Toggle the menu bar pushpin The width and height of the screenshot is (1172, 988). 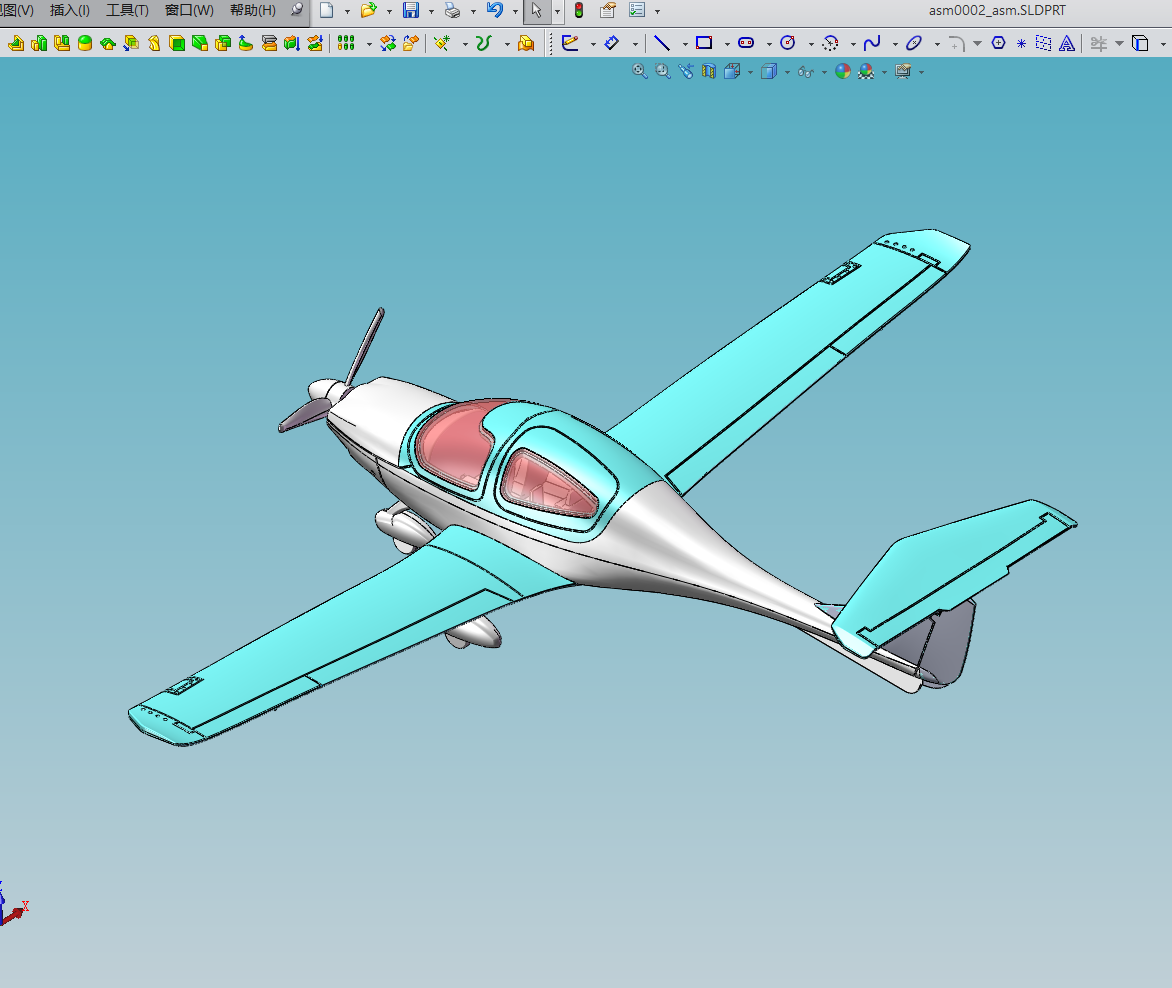[x=297, y=10]
